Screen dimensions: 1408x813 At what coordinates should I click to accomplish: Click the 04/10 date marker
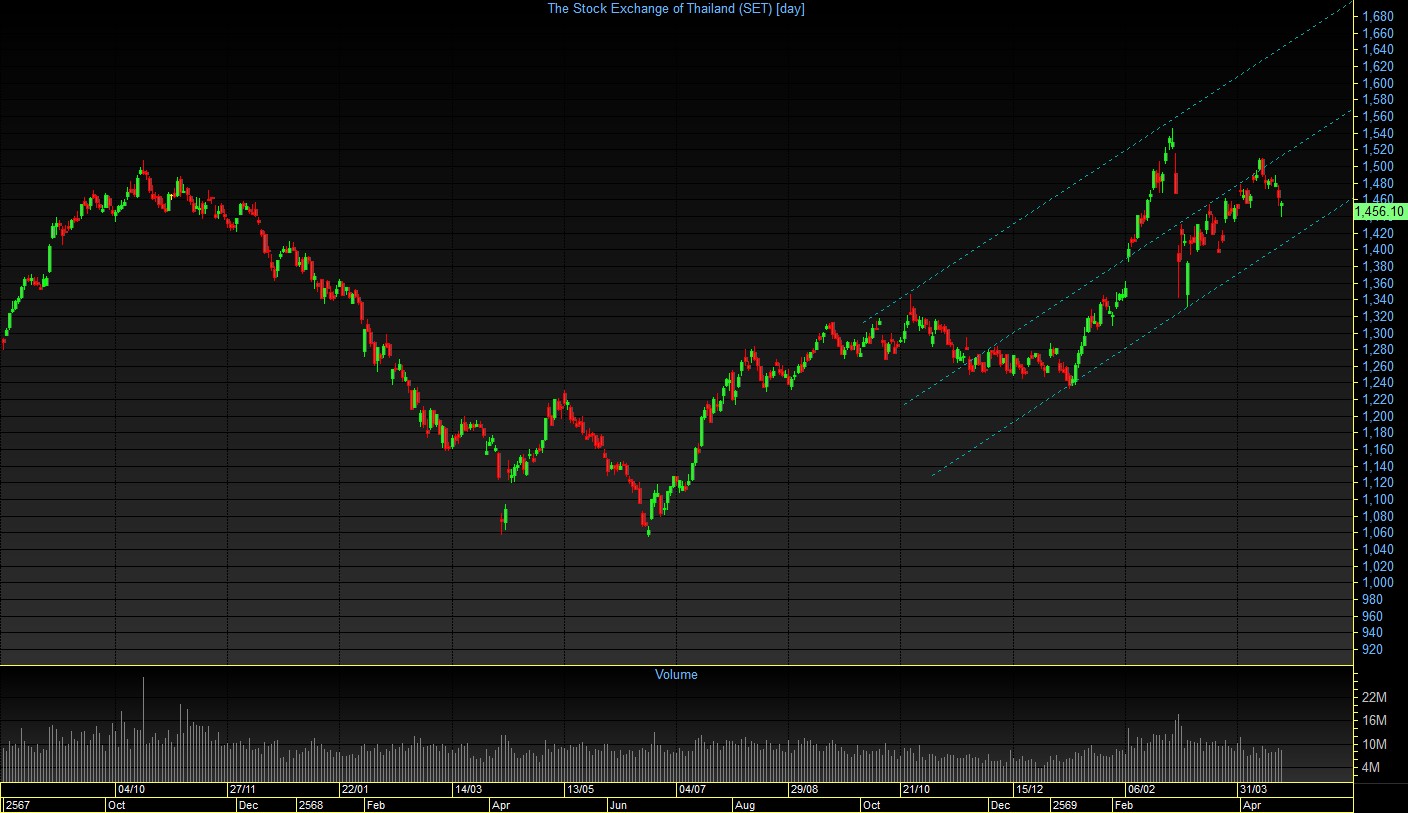[x=132, y=789]
